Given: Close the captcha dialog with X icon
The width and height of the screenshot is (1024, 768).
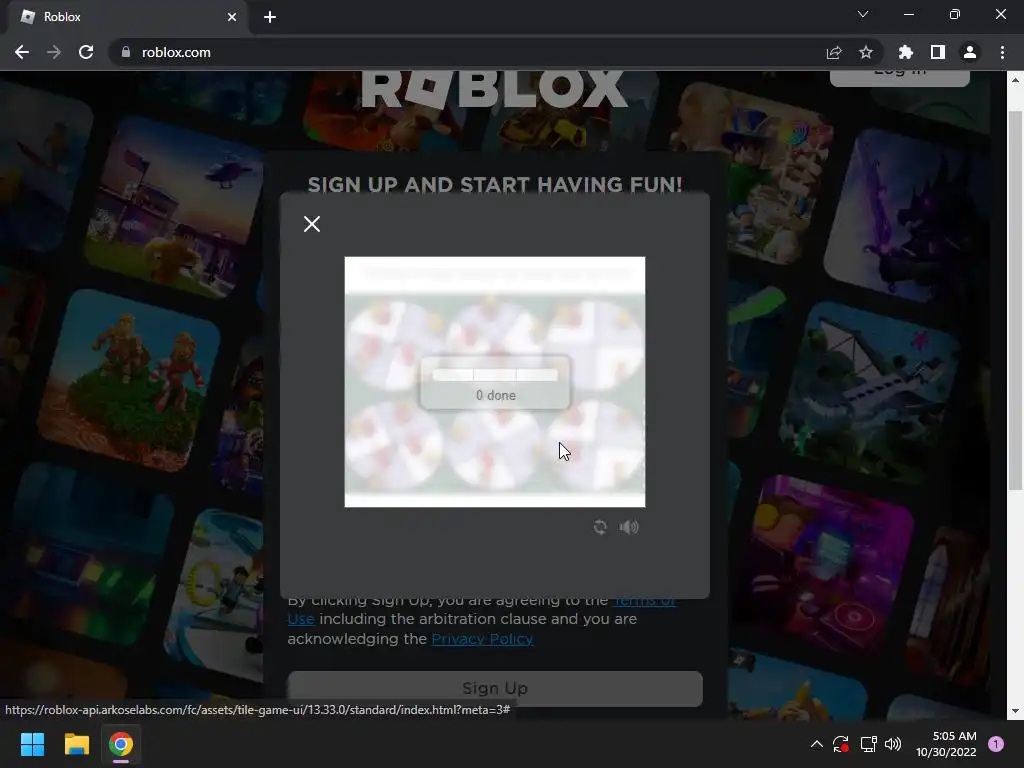Looking at the screenshot, I should click(x=312, y=224).
